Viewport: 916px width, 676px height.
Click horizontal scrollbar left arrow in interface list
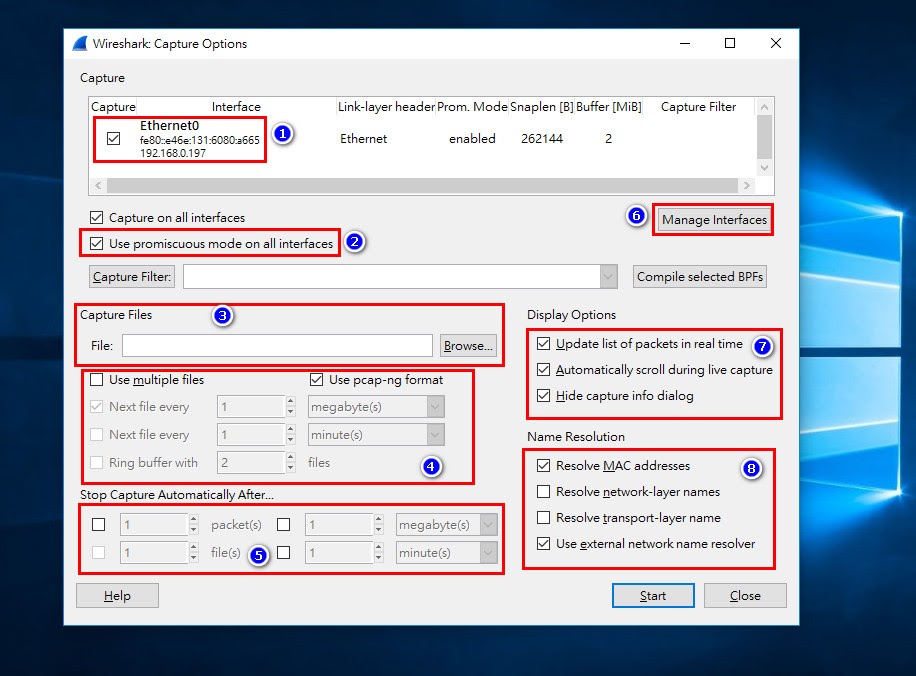(98, 186)
